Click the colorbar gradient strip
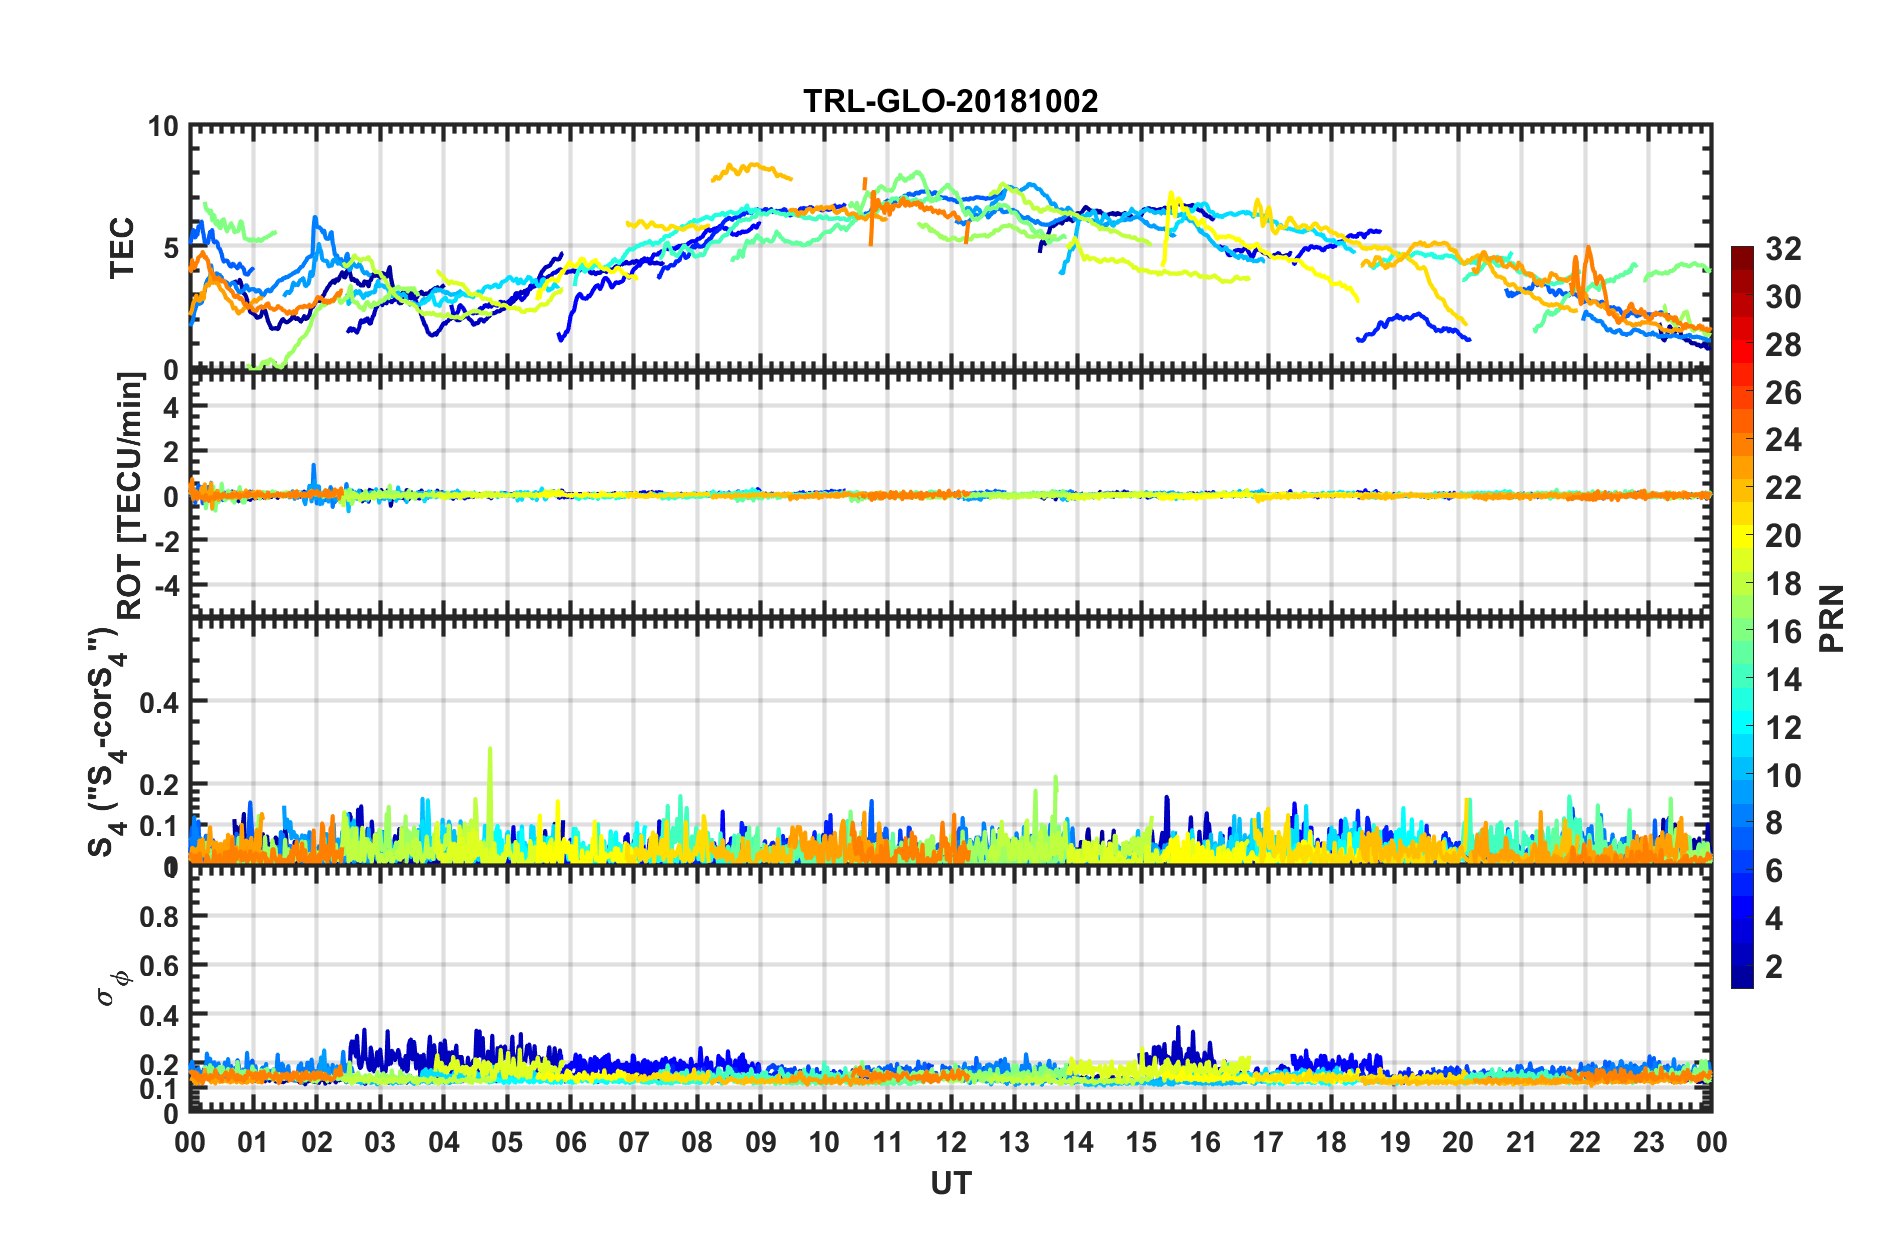1902x1236 pixels. point(1742,617)
